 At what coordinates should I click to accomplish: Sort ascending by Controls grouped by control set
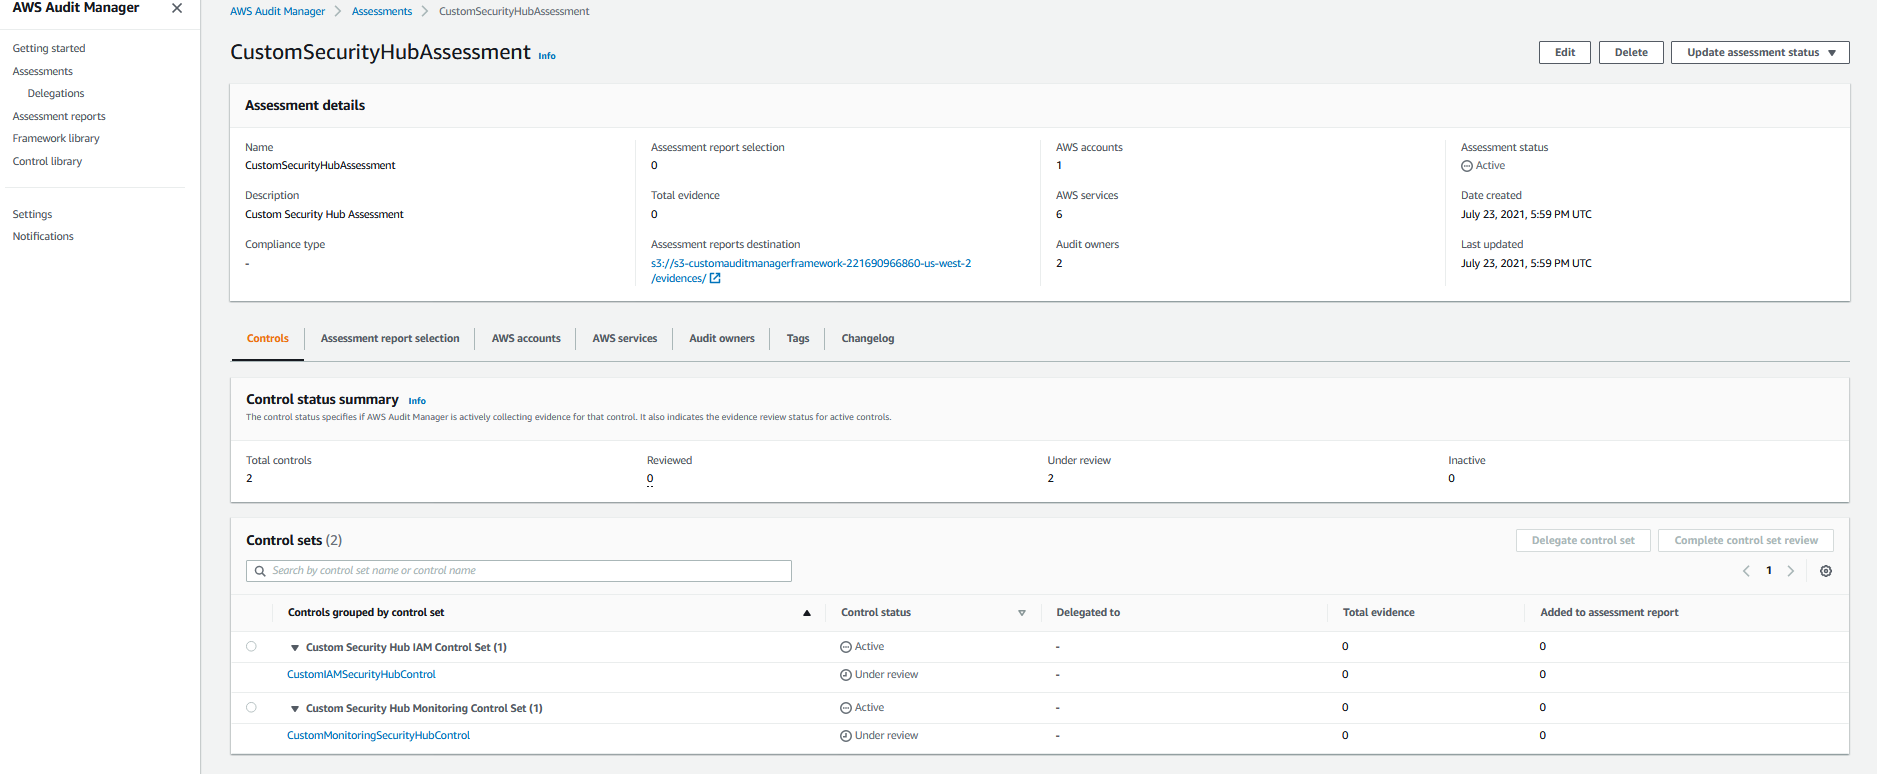pos(807,613)
